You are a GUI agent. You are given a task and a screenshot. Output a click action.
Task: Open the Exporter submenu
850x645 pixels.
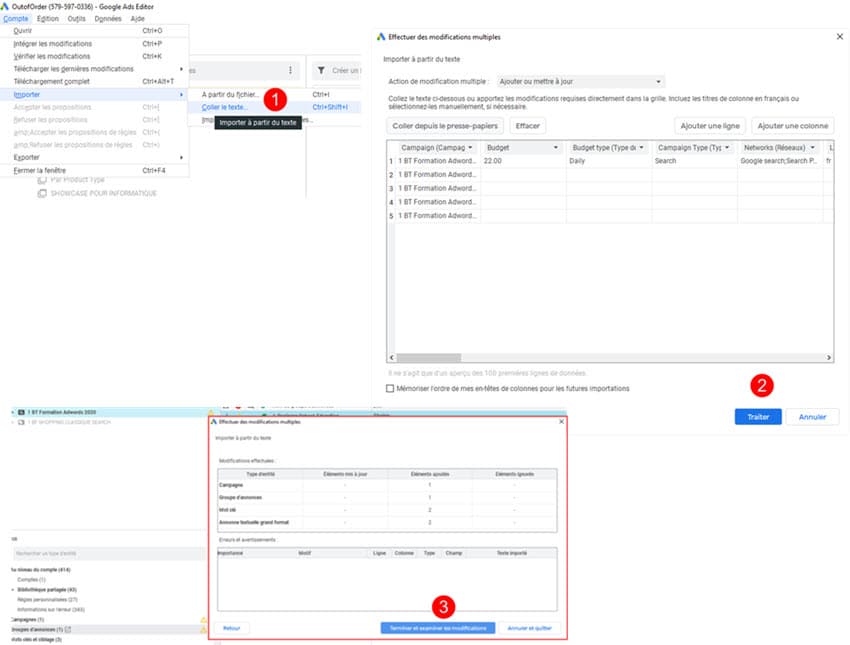[95, 157]
